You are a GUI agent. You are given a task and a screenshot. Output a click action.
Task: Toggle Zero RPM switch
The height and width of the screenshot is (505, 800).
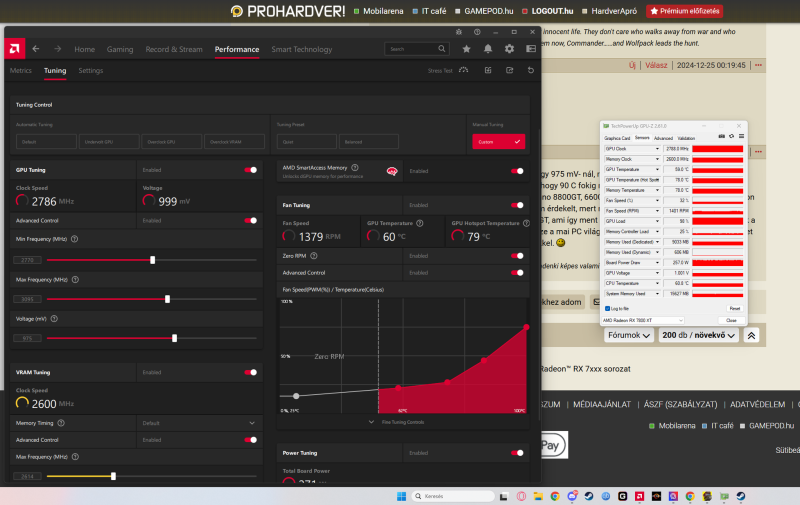pyautogui.click(x=517, y=256)
